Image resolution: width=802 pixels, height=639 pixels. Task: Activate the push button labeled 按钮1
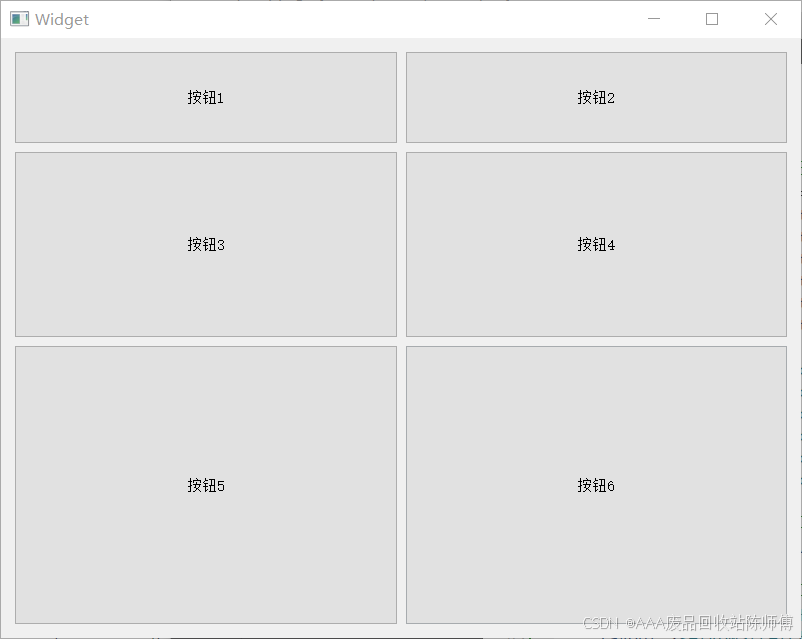pyautogui.click(x=206, y=97)
